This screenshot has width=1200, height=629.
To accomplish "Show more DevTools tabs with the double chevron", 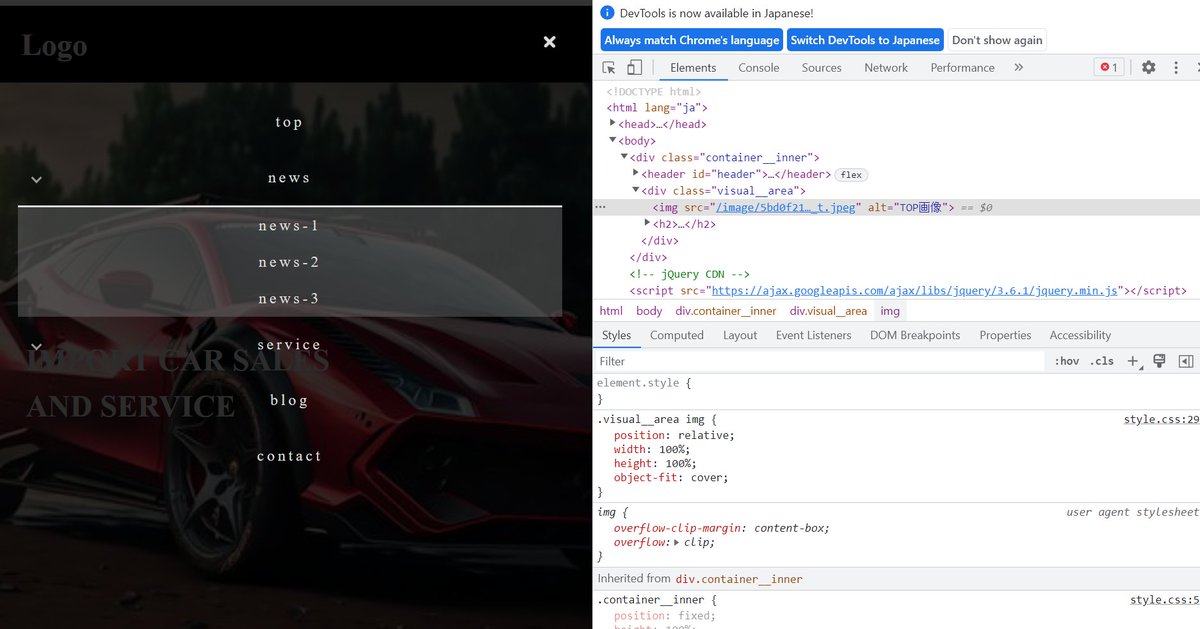I will pyautogui.click(x=1018, y=68).
